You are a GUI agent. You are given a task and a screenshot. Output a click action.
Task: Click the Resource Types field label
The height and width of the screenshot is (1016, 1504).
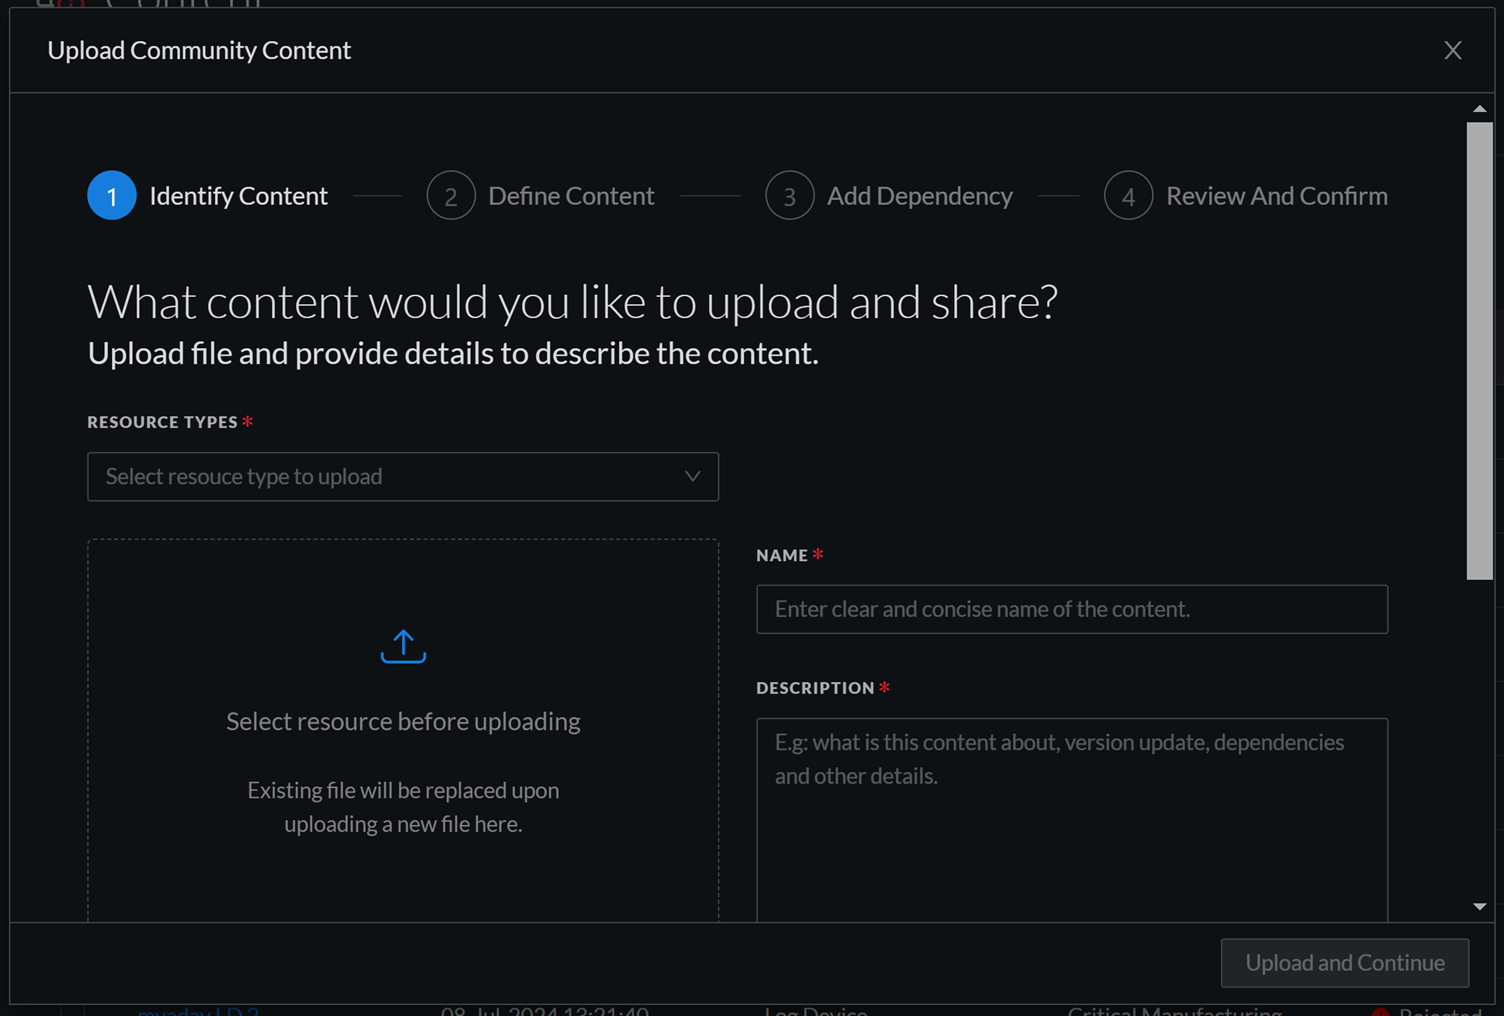pyautogui.click(x=162, y=422)
